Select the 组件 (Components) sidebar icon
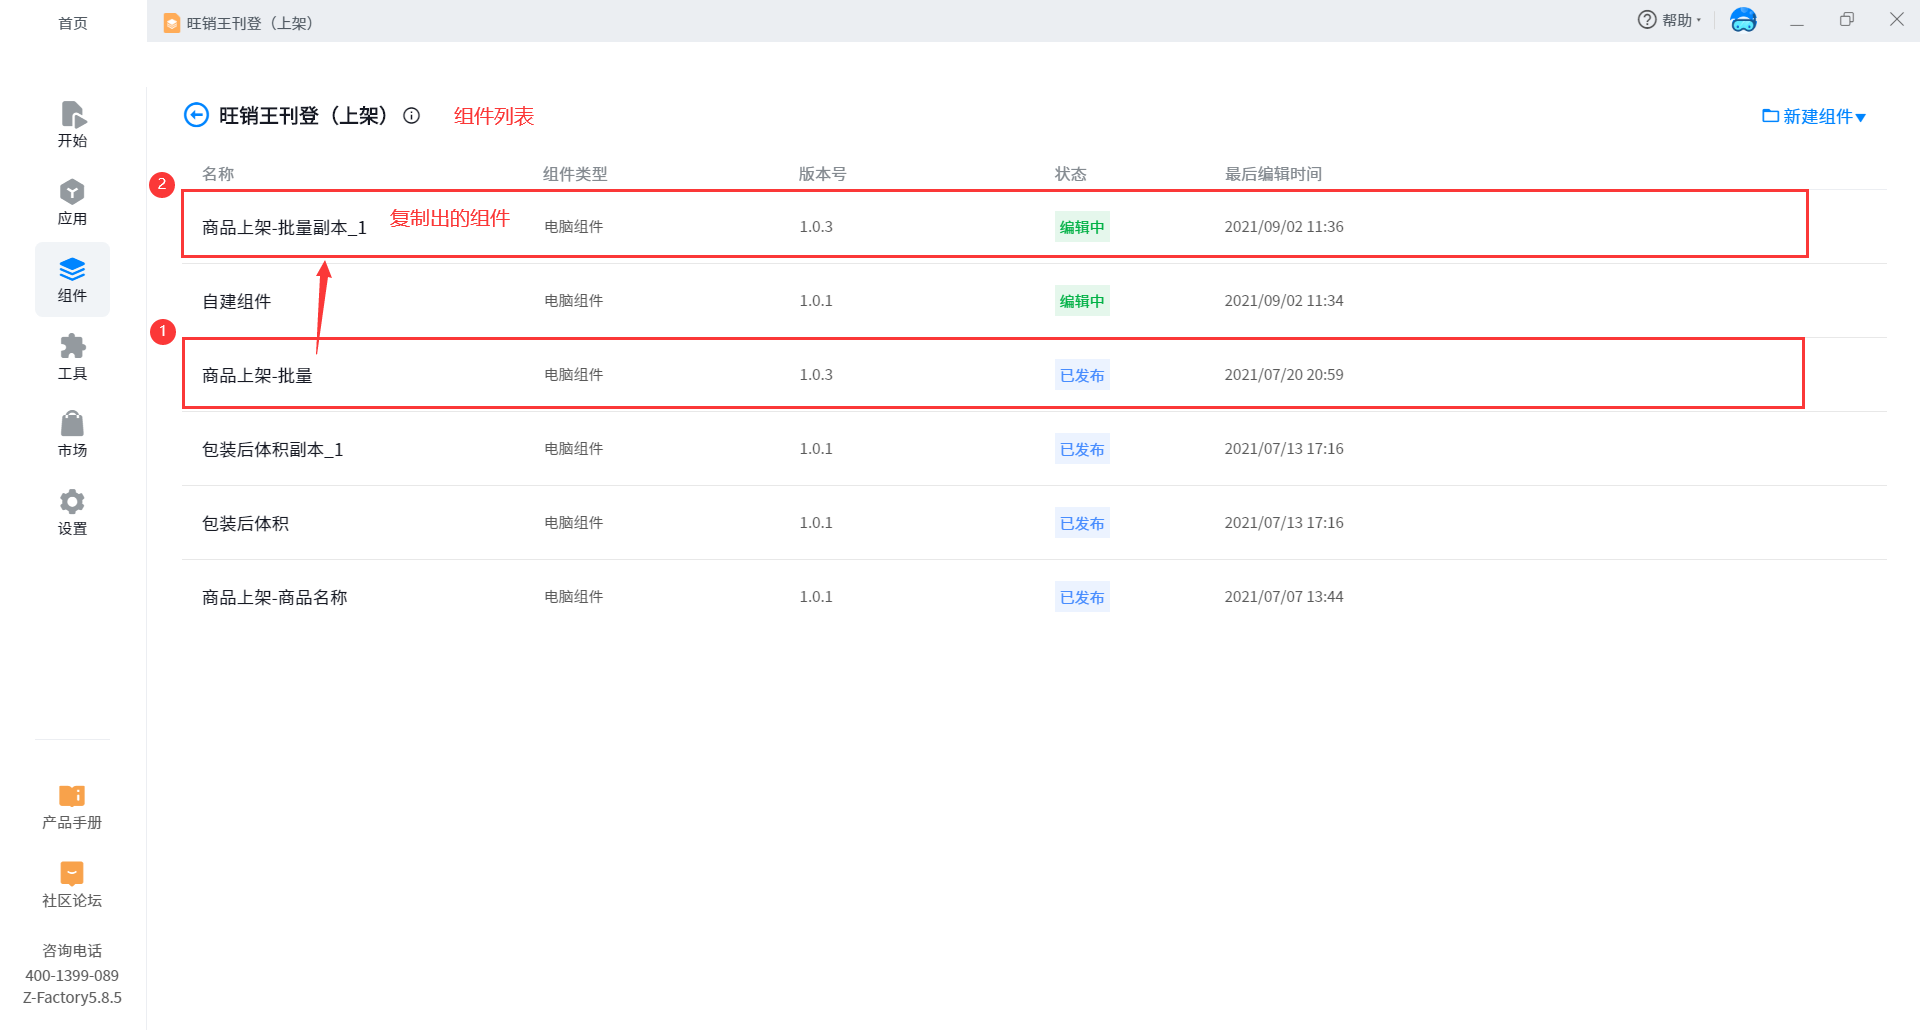Screen dimensions: 1920x1030 [x=72, y=279]
